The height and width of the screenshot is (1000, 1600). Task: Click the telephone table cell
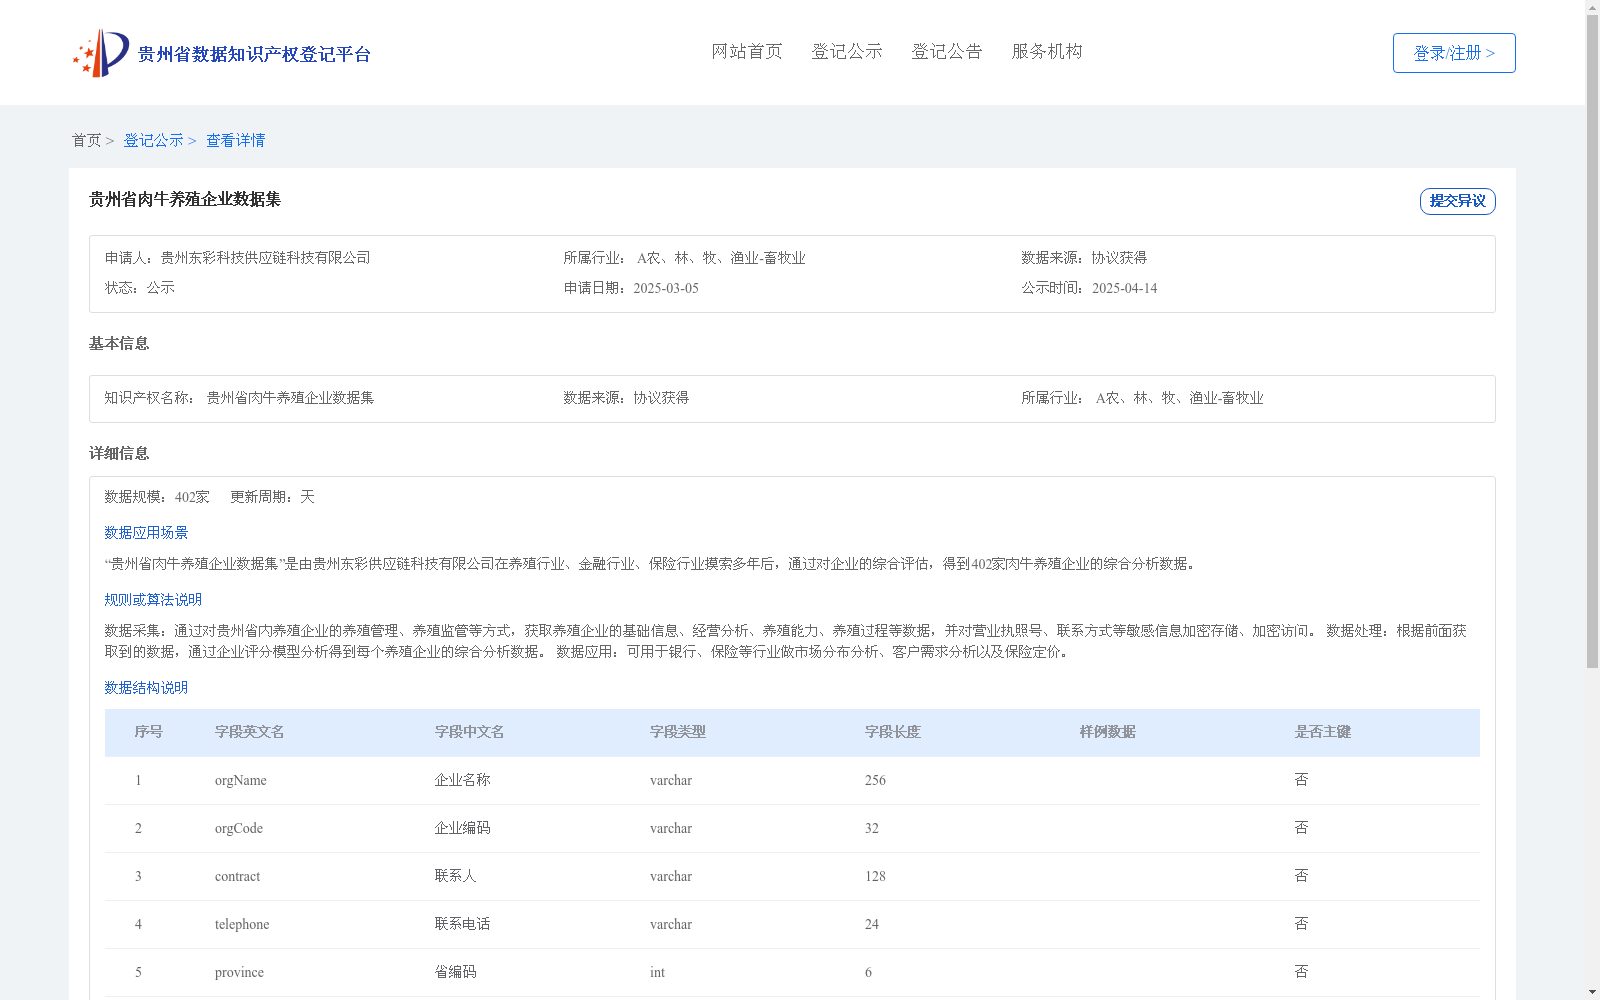pos(242,924)
